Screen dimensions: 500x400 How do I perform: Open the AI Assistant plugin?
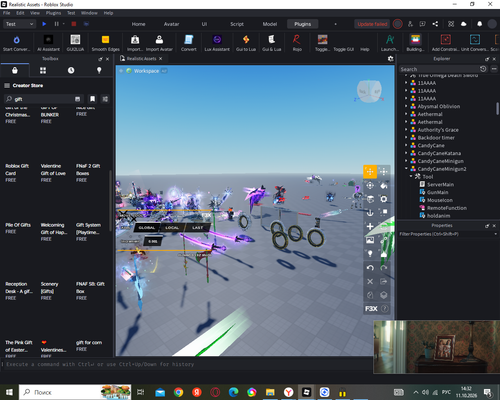click(x=48, y=43)
